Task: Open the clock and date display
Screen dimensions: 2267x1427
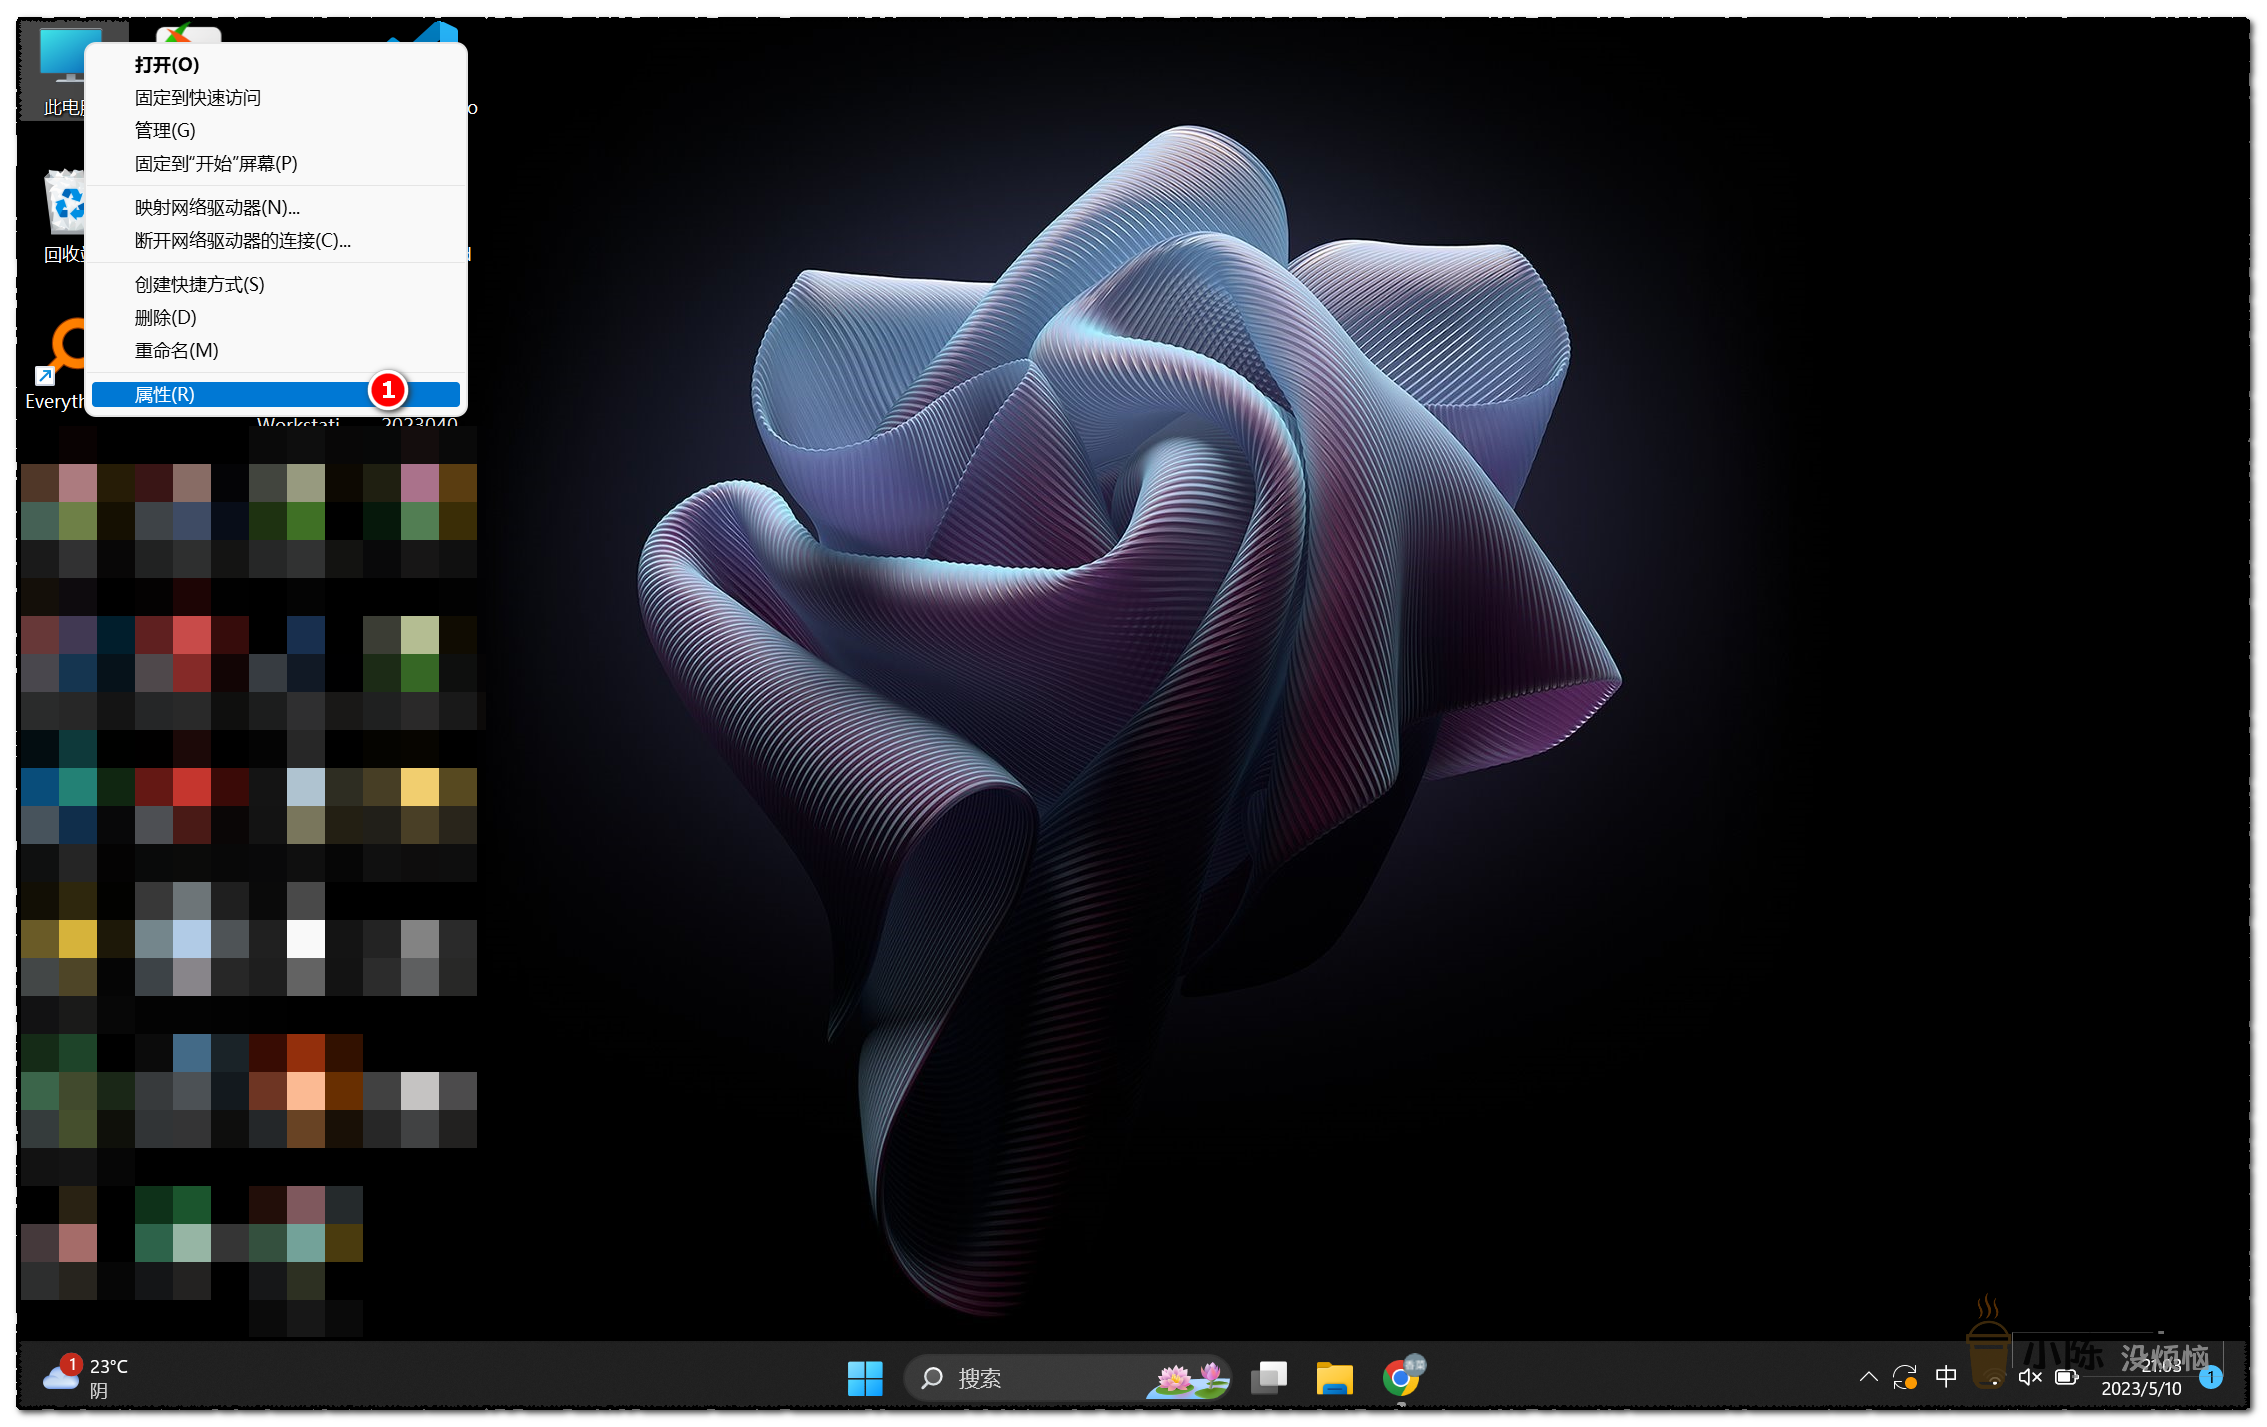Action: [2141, 1378]
